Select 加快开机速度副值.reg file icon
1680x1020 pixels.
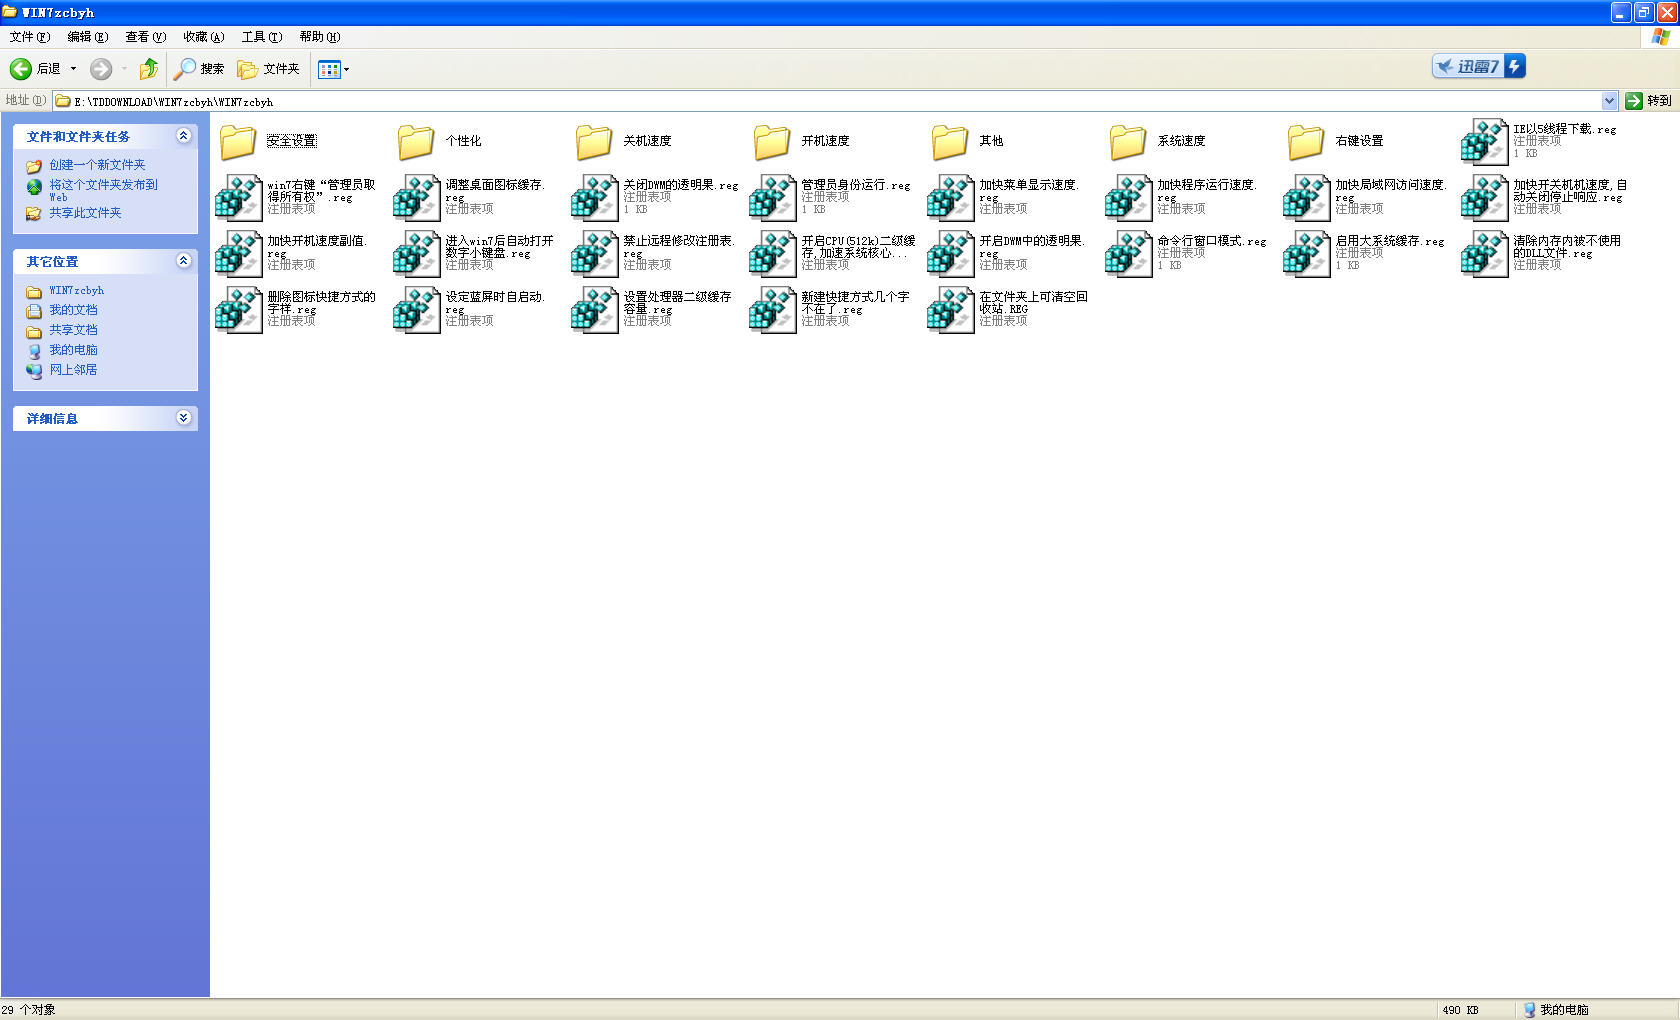coord(238,254)
